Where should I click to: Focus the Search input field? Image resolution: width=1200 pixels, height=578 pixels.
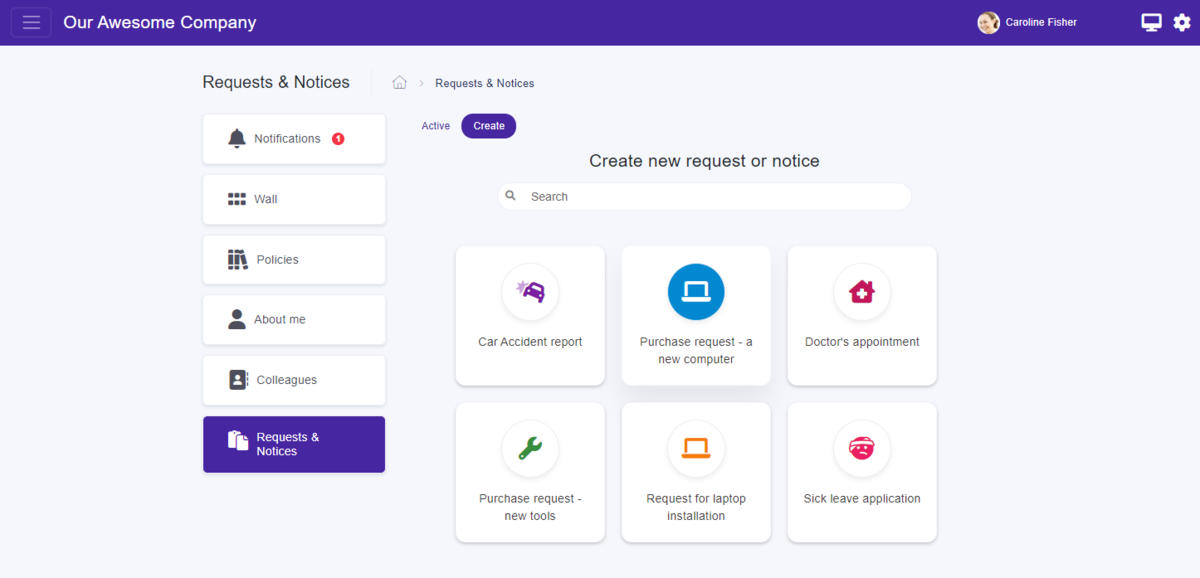pyautogui.click(x=704, y=196)
